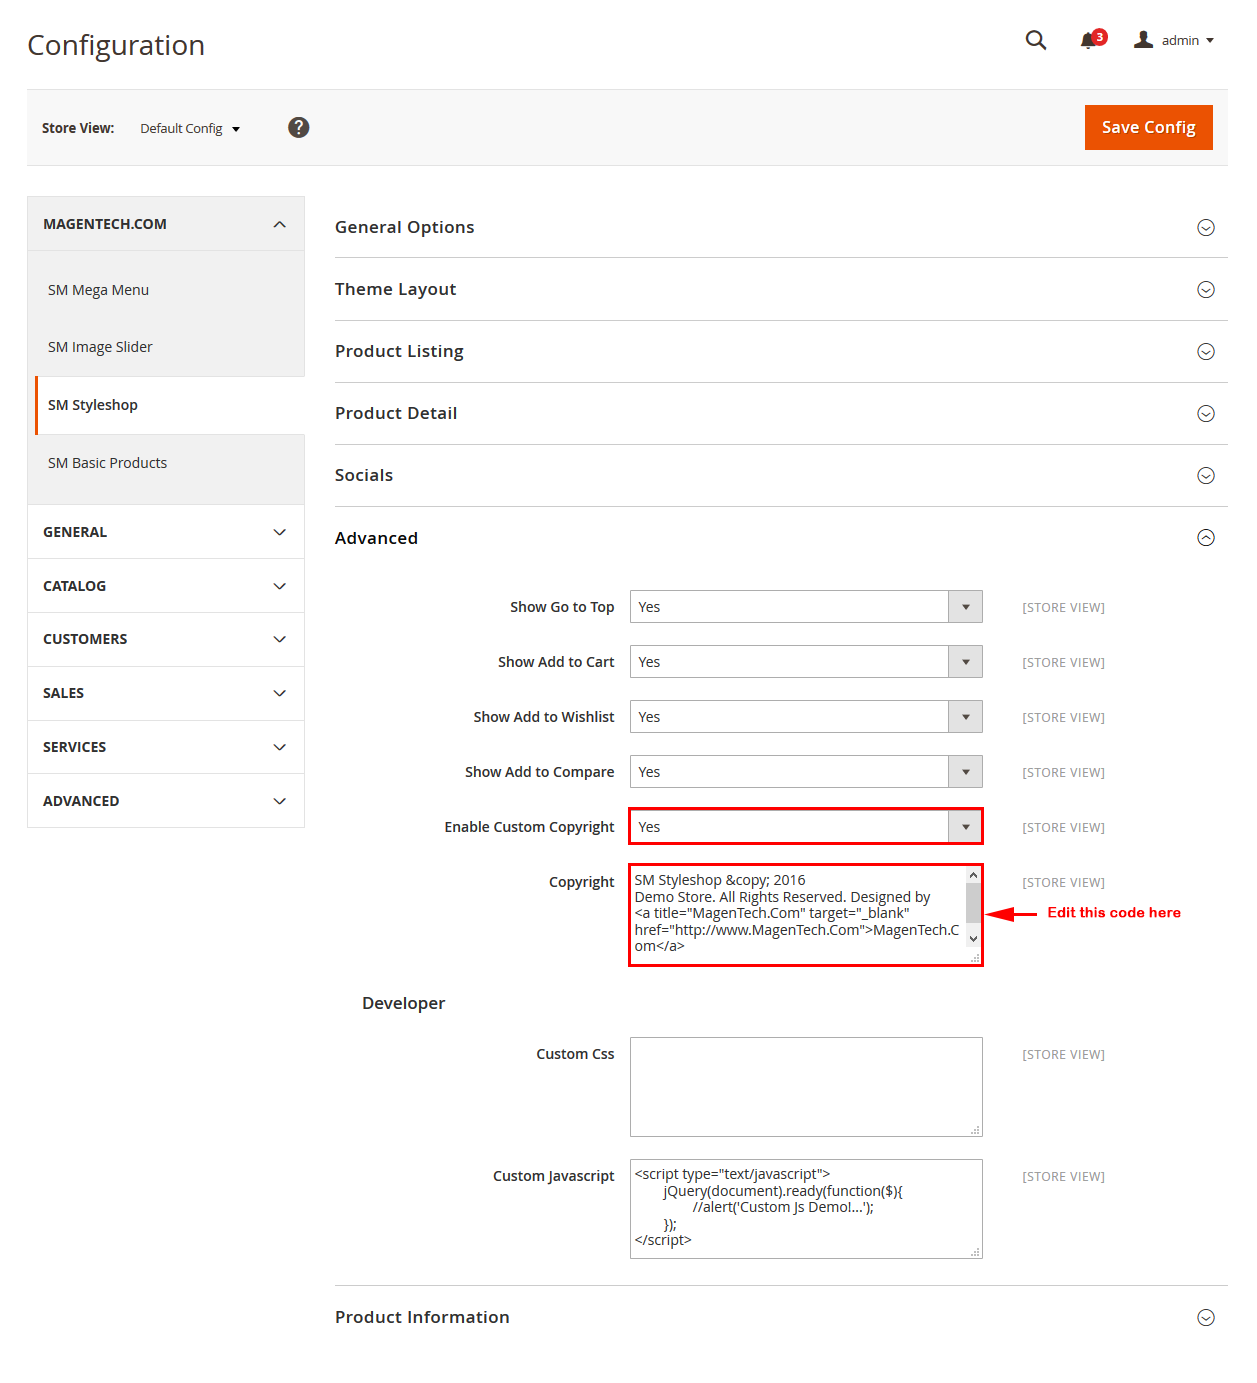The image size is (1257, 1383).
Task: Expand the SALES sidebar group
Action: 165,693
